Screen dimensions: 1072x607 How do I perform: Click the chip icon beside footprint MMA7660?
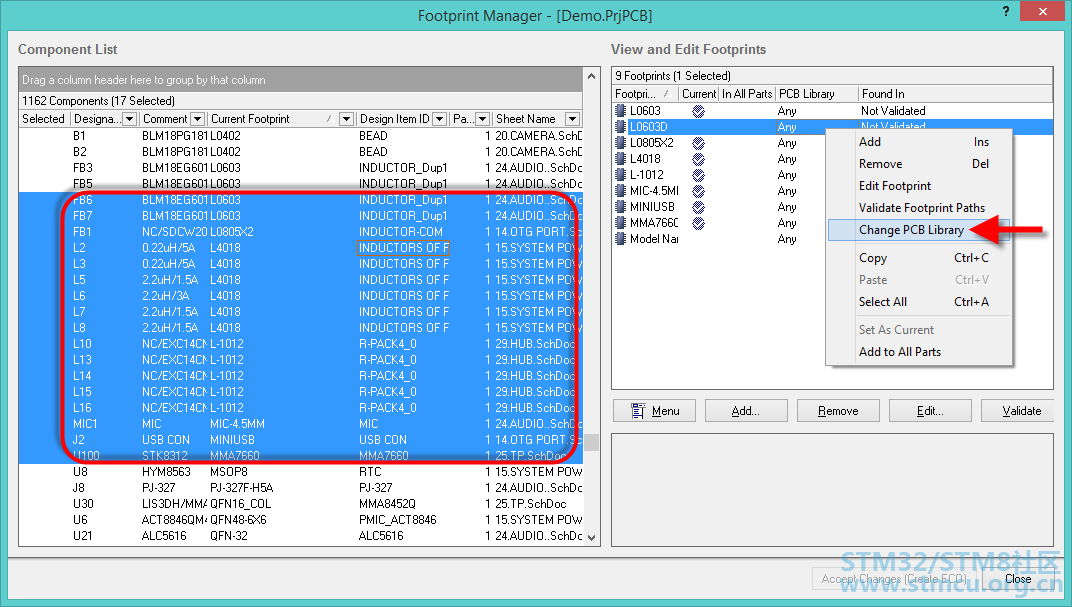coord(621,223)
